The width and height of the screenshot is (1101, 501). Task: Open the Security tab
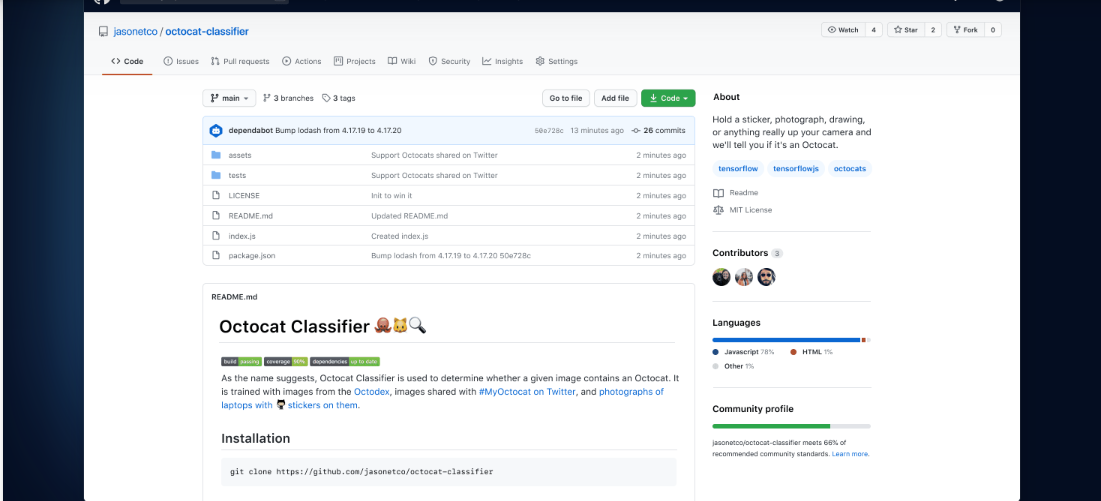click(449, 62)
